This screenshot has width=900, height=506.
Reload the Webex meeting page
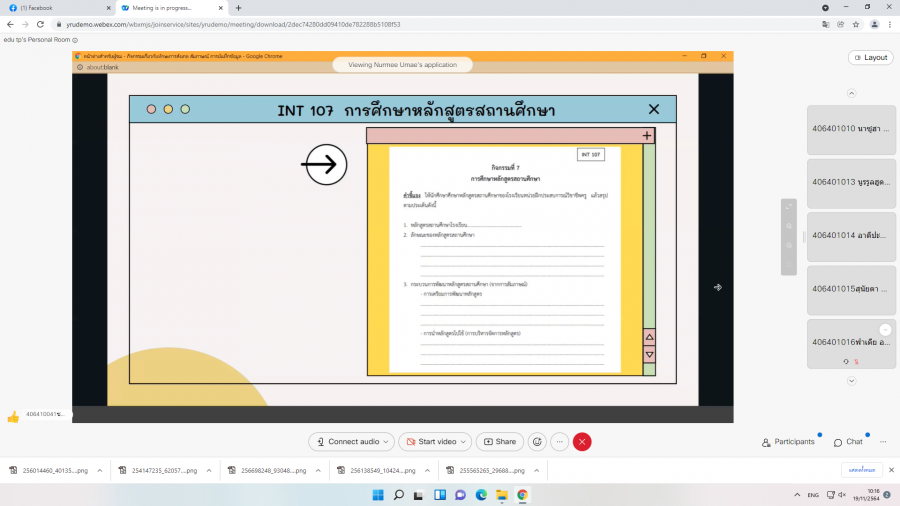[40, 24]
